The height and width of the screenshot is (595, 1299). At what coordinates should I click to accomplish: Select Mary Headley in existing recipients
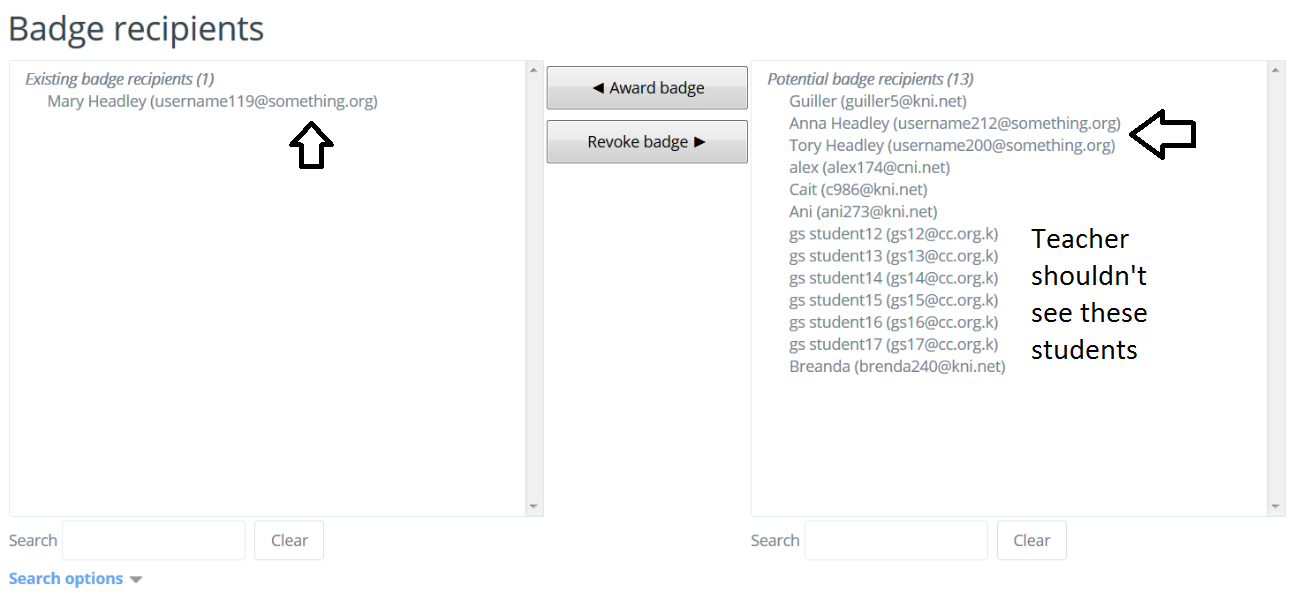[212, 101]
